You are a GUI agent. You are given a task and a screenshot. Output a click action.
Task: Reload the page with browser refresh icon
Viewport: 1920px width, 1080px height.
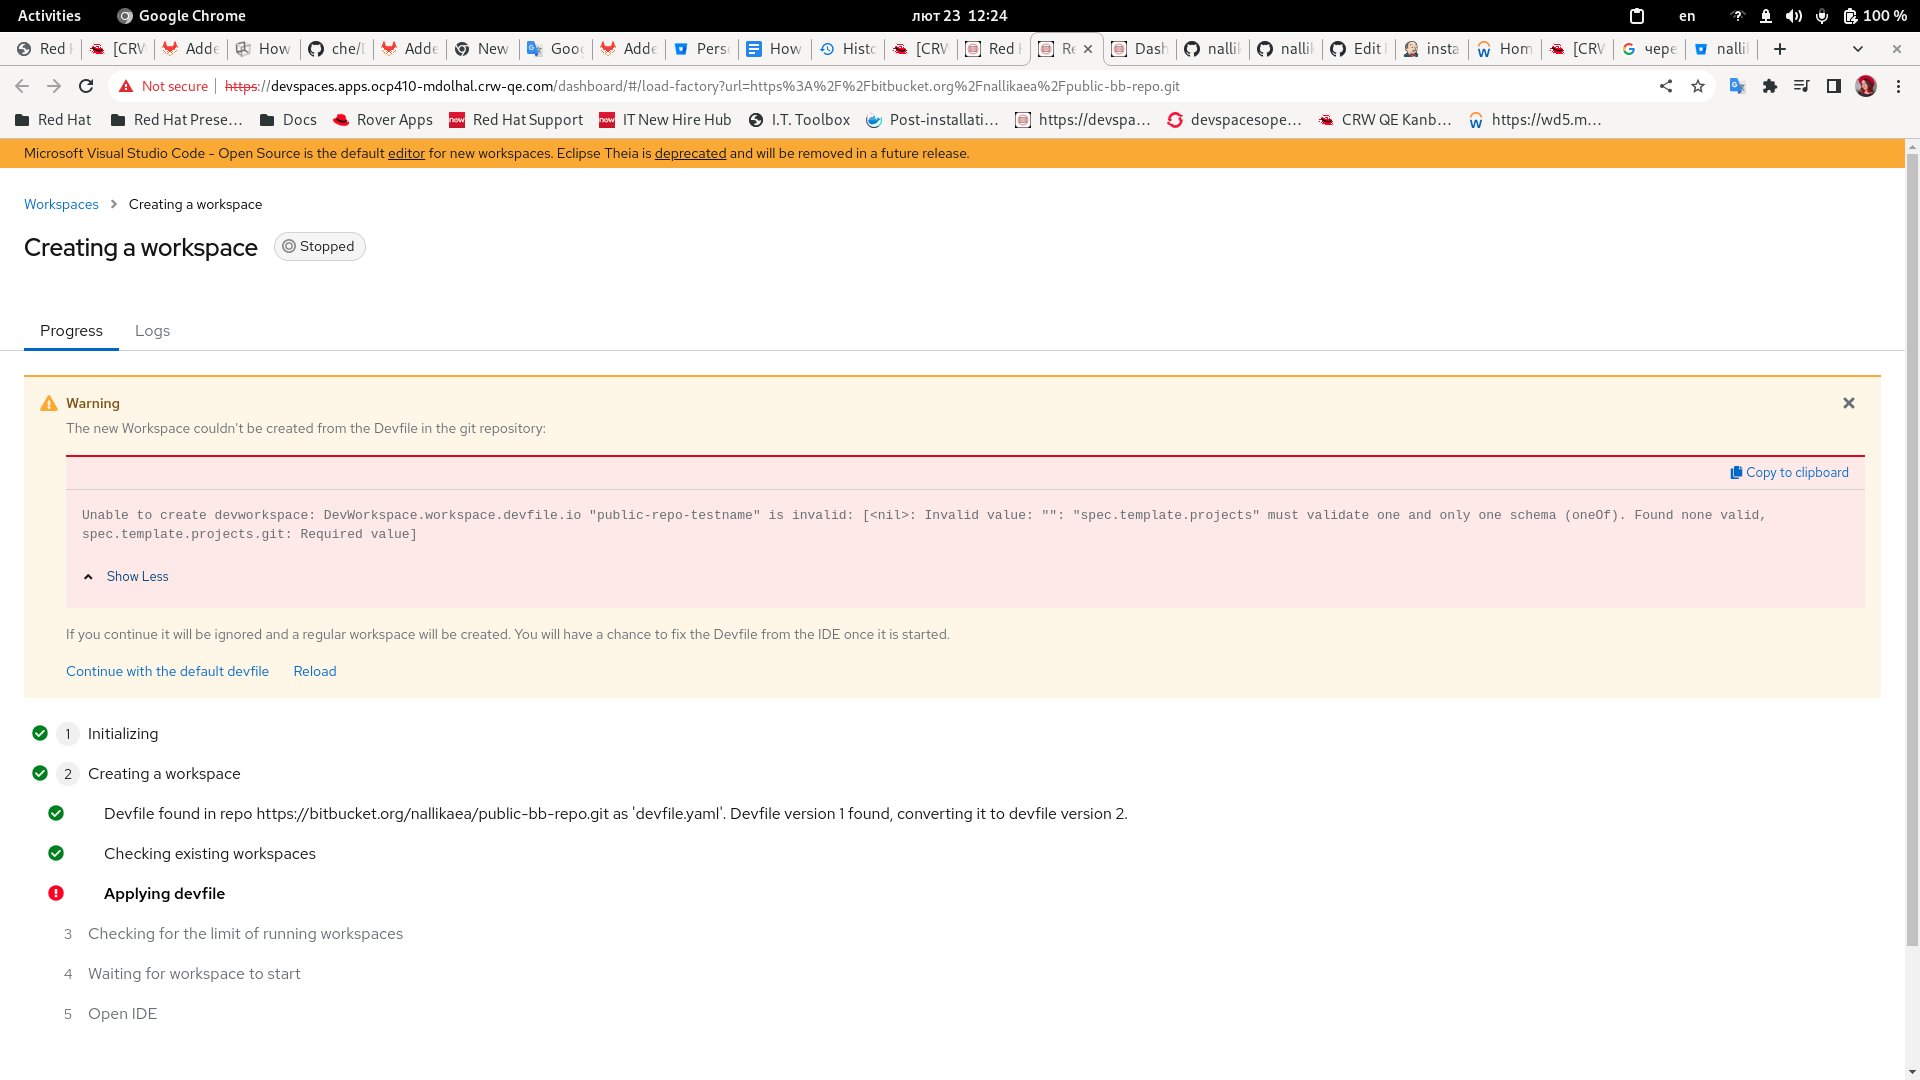pos(86,87)
